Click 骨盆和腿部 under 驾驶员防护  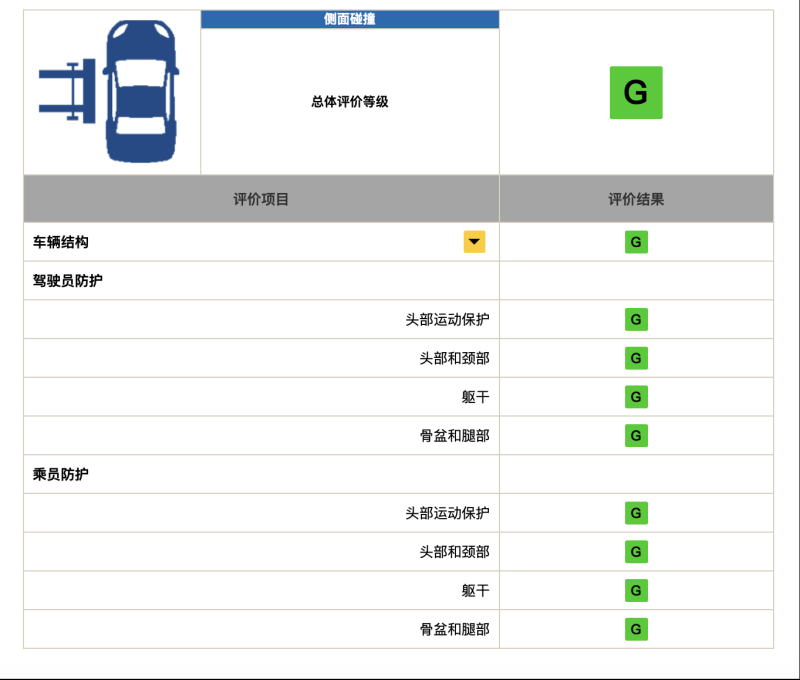pos(454,436)
